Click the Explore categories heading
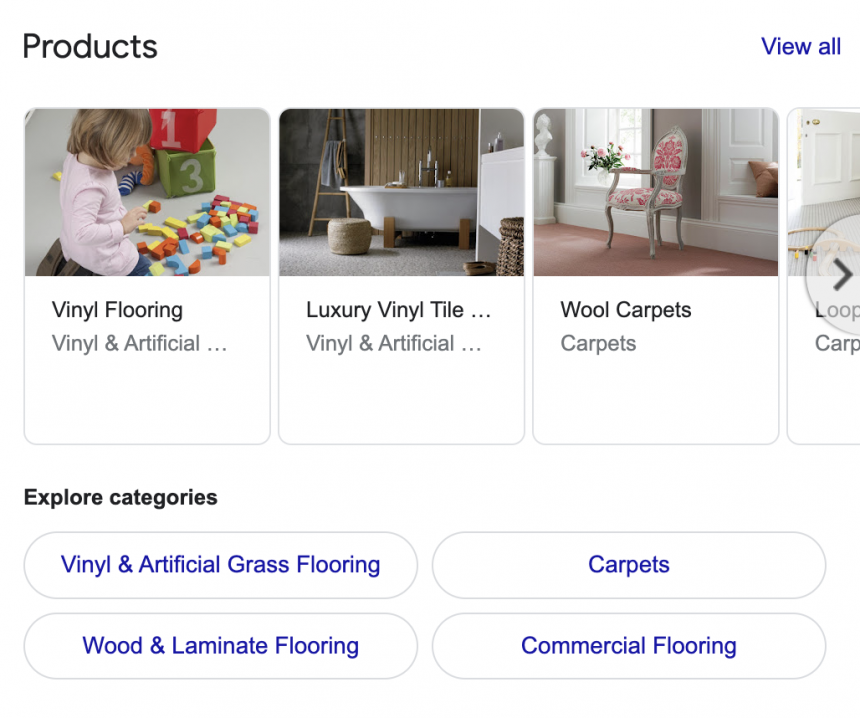 pyautogui.click(x=120, y=498)
